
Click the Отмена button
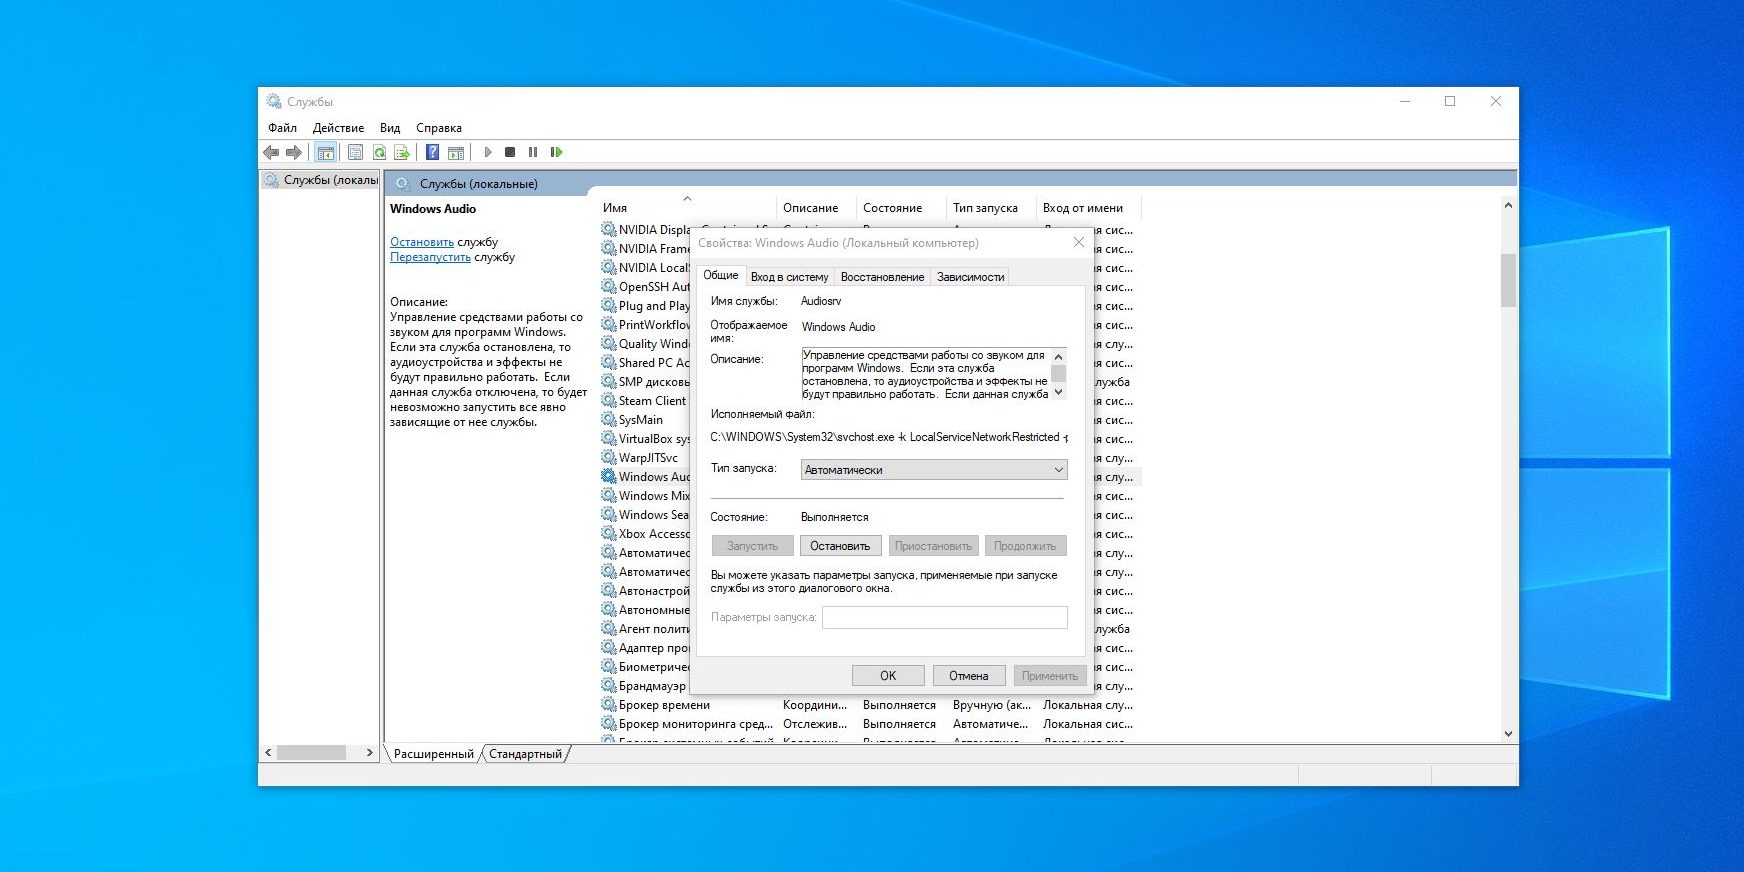[969, 676]
